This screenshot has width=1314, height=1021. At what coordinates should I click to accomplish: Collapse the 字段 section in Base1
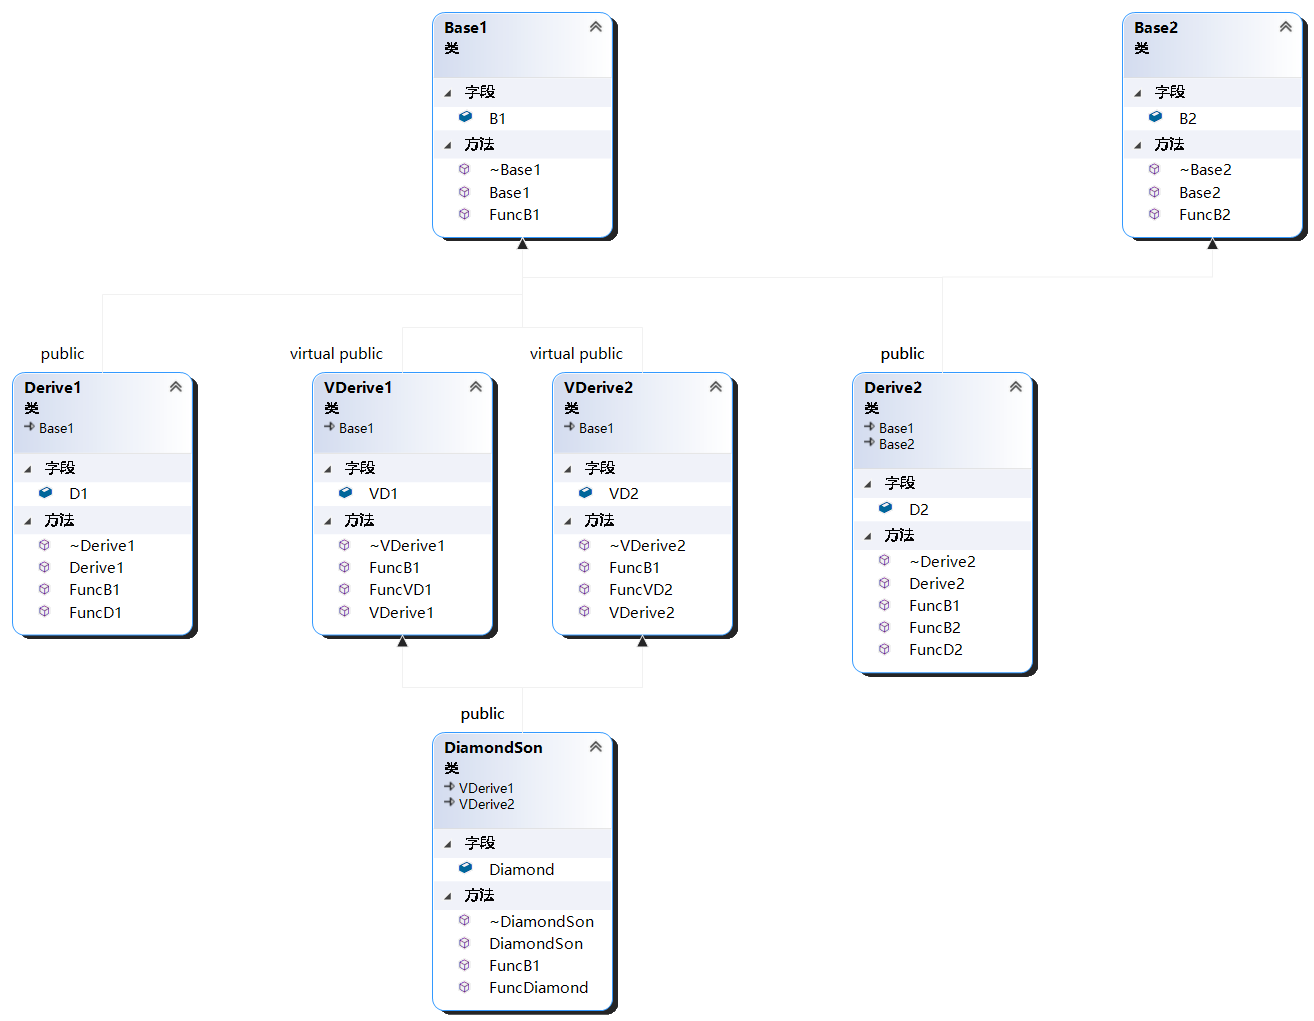click(x=448, y=93)
